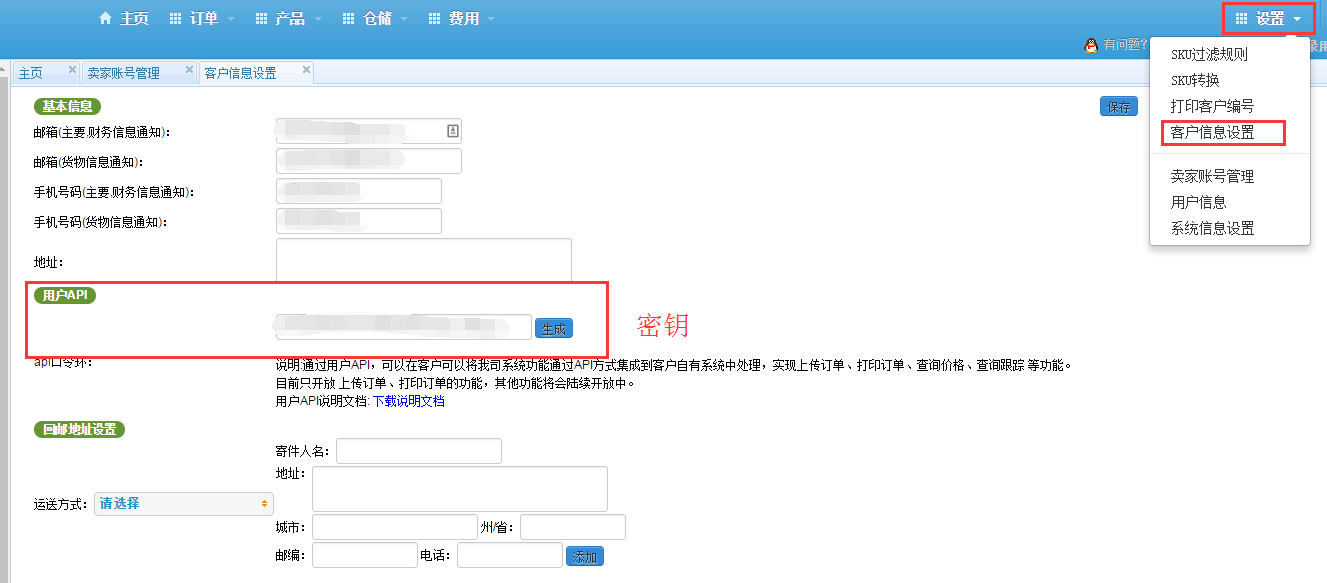Expand the 产品 navigation menu

[x=289, y=19]
